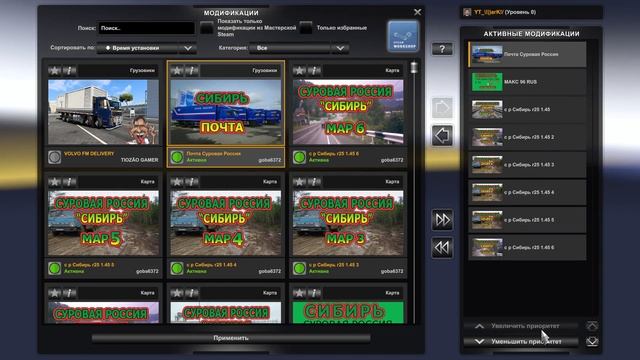Open info icon on МАР 4 card
640x360 pixels.
tap(192, 182)
